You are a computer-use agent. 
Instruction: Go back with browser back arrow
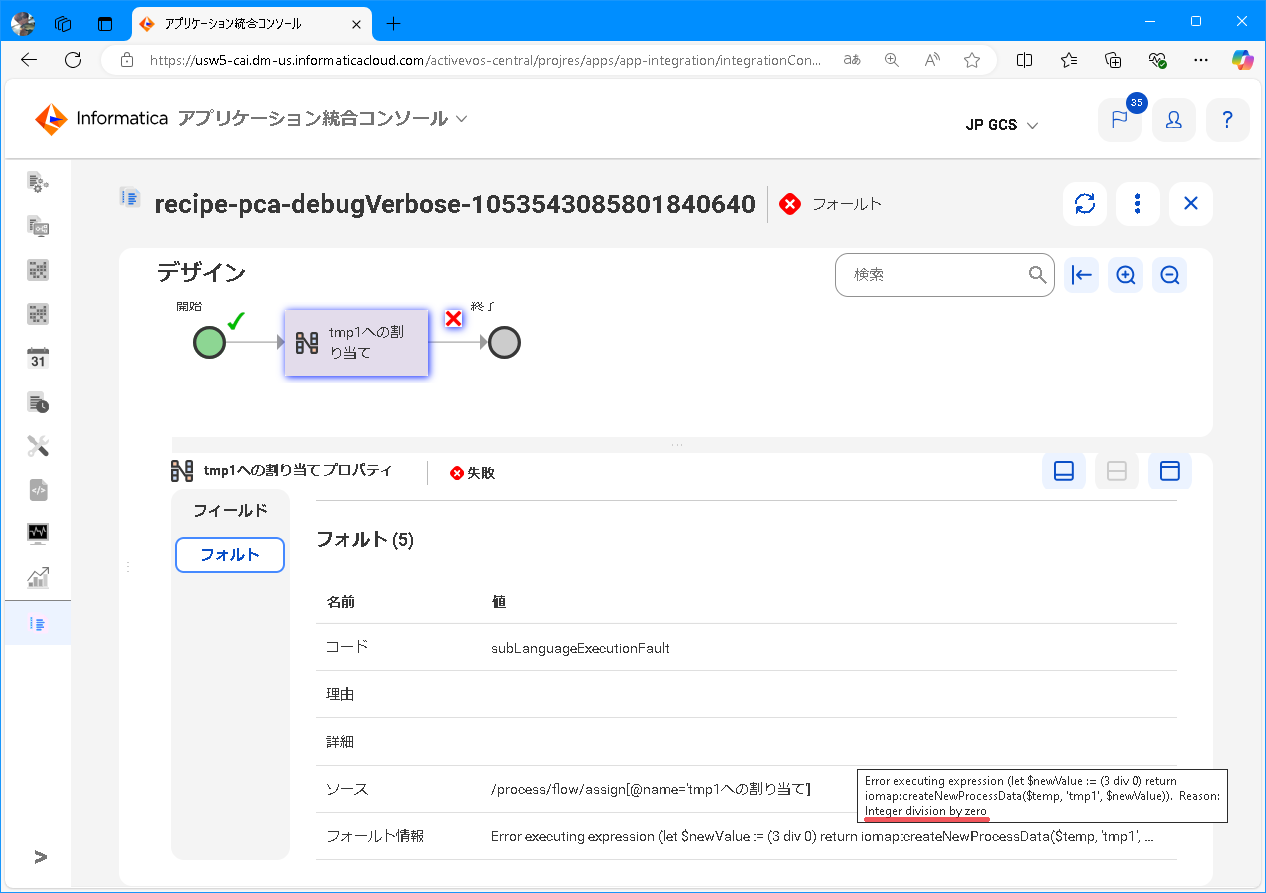29,60
